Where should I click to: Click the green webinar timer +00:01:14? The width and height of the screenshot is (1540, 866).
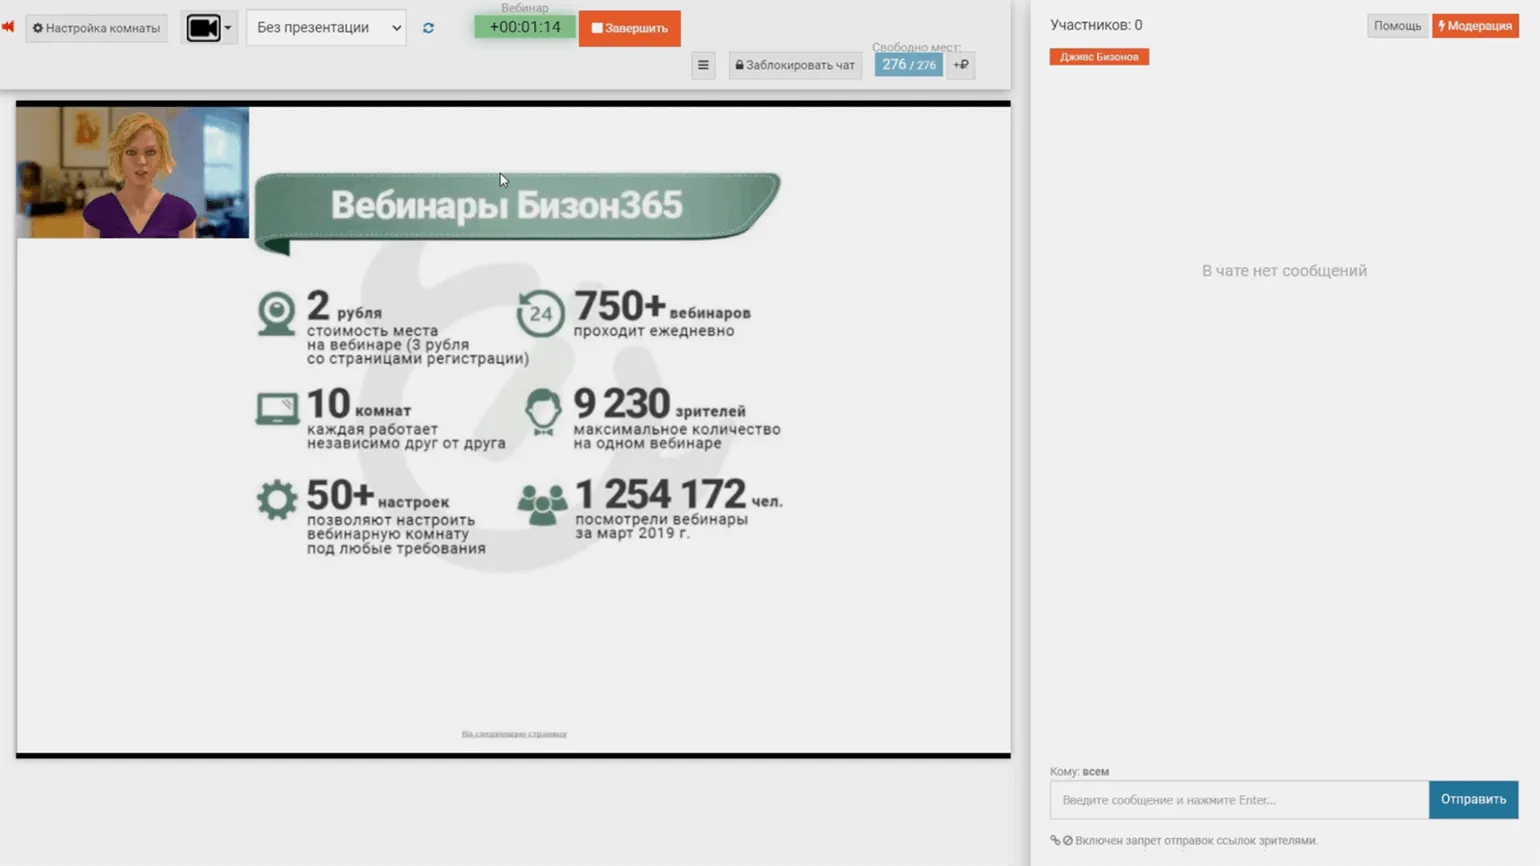(x=524, y=27)
